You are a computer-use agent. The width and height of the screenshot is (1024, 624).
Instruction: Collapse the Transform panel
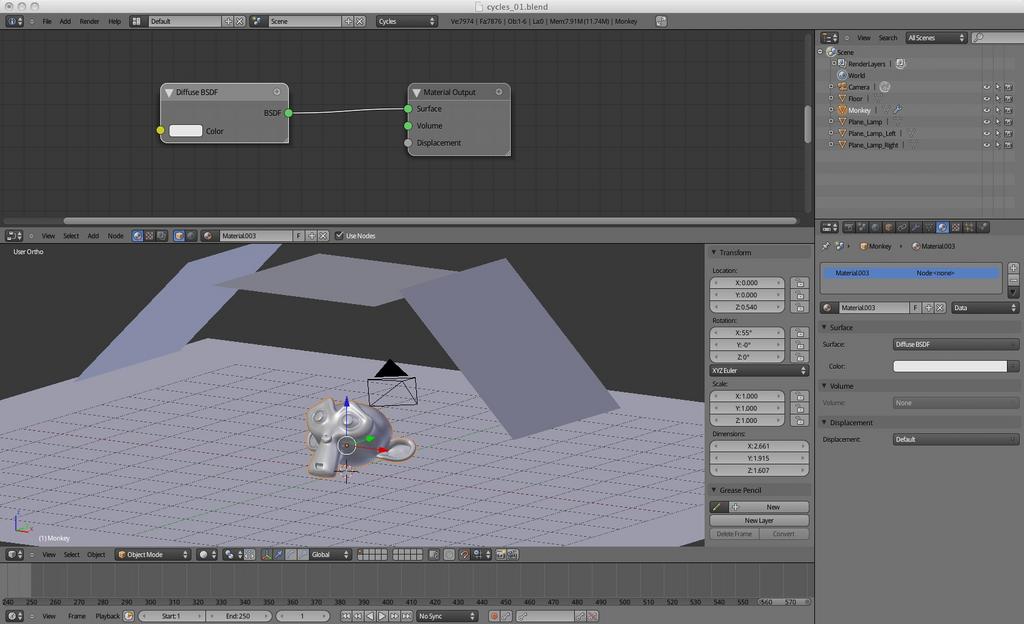[x=713, y=252]
